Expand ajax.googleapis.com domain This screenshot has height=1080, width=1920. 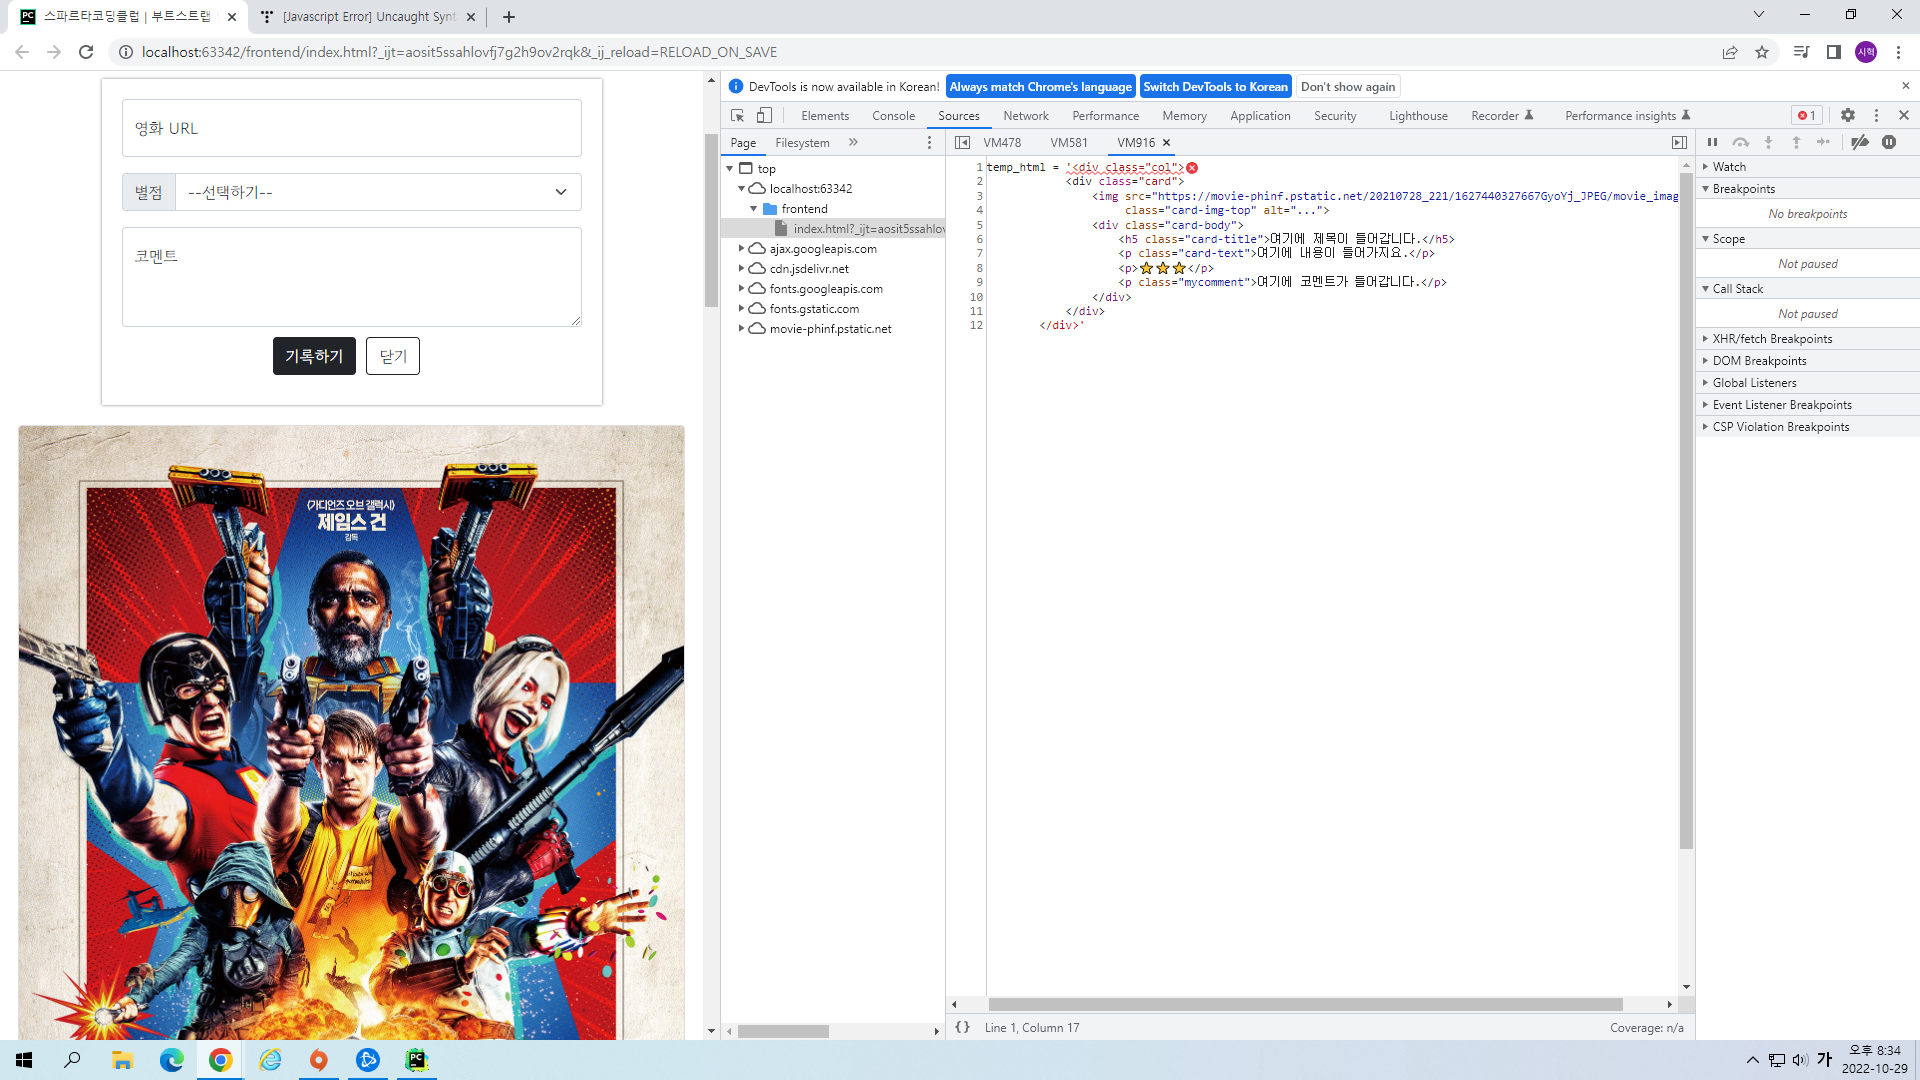pos(741,249)
